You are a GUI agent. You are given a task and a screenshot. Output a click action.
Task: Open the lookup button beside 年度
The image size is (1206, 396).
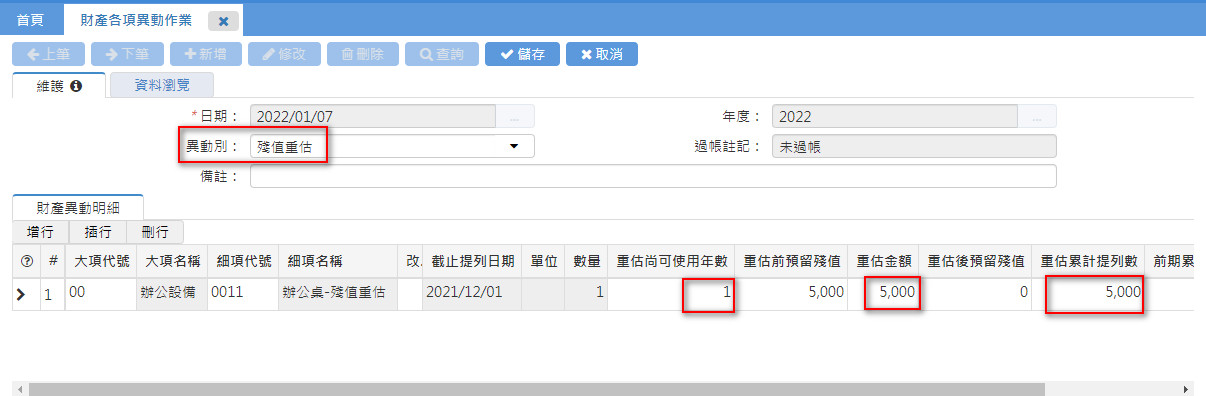[x=1038, y=116]
